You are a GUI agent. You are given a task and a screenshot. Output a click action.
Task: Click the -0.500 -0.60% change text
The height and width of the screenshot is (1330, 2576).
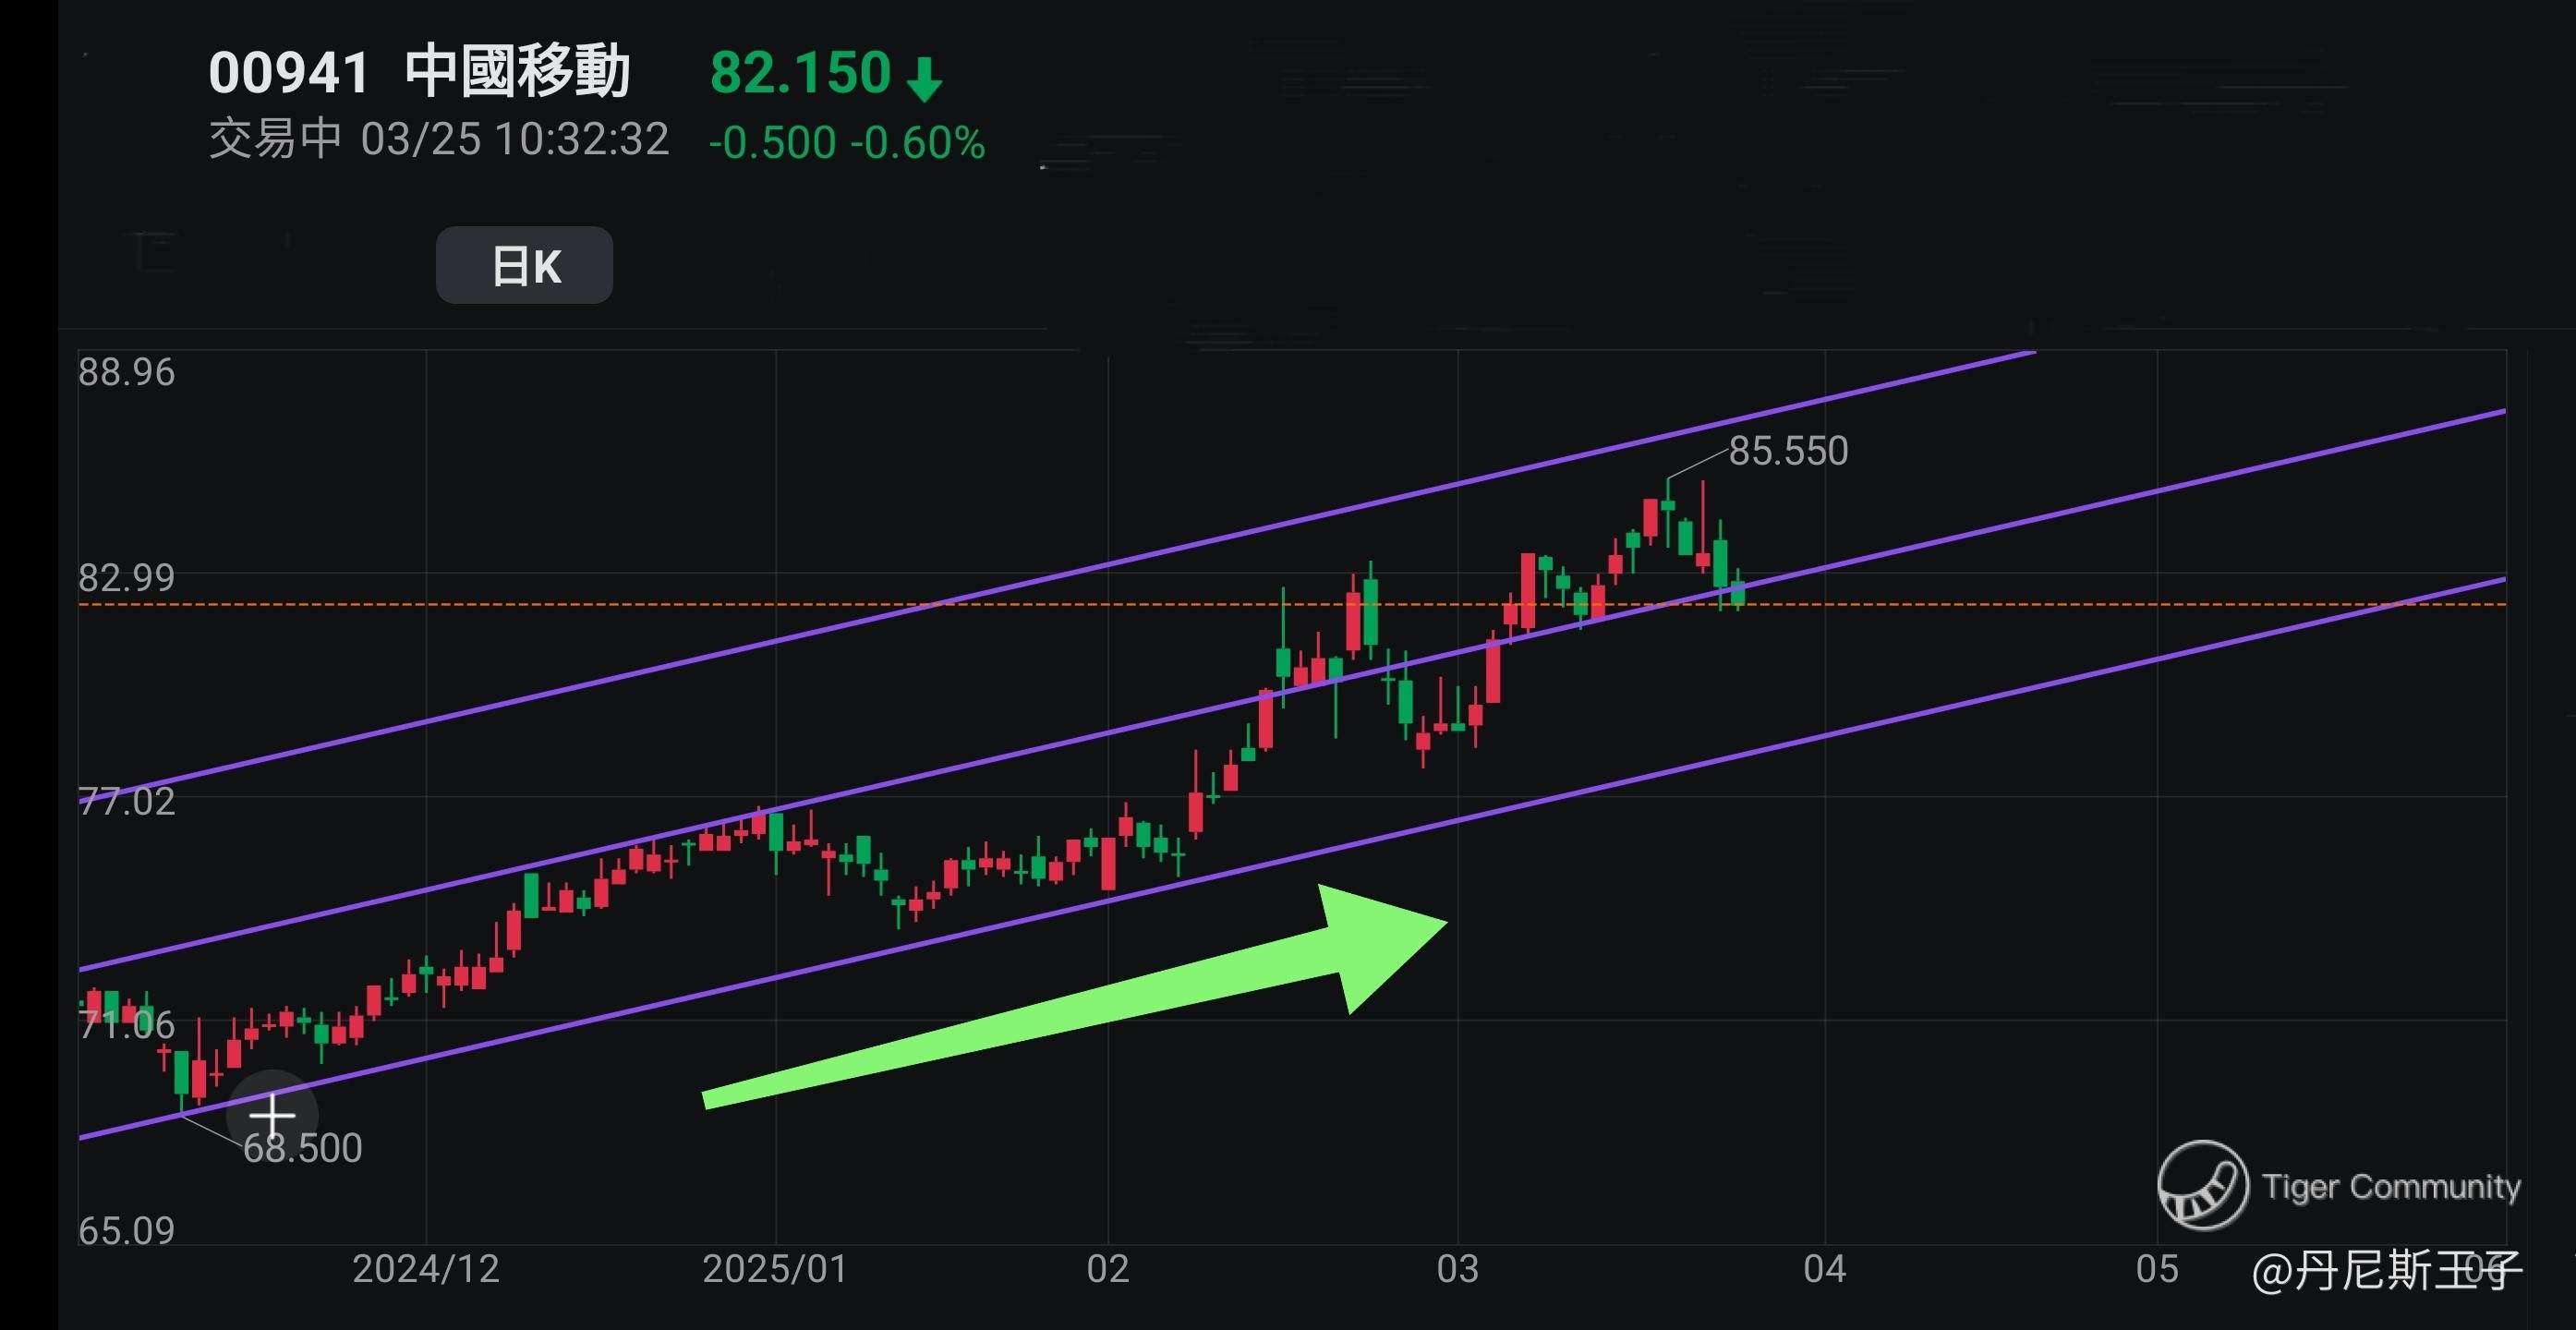pyautogui.click(x=846, y=142)
